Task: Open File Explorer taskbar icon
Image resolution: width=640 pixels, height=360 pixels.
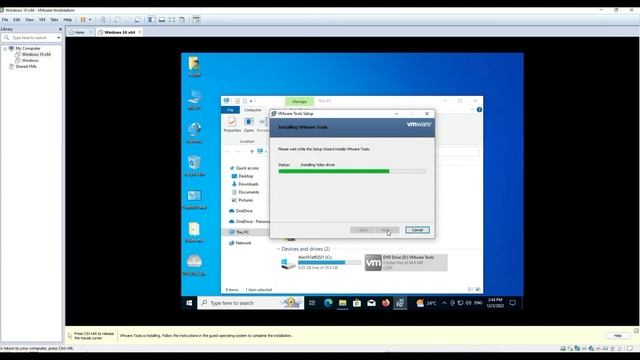Action: pyautogui.click(x=342, y=303)
